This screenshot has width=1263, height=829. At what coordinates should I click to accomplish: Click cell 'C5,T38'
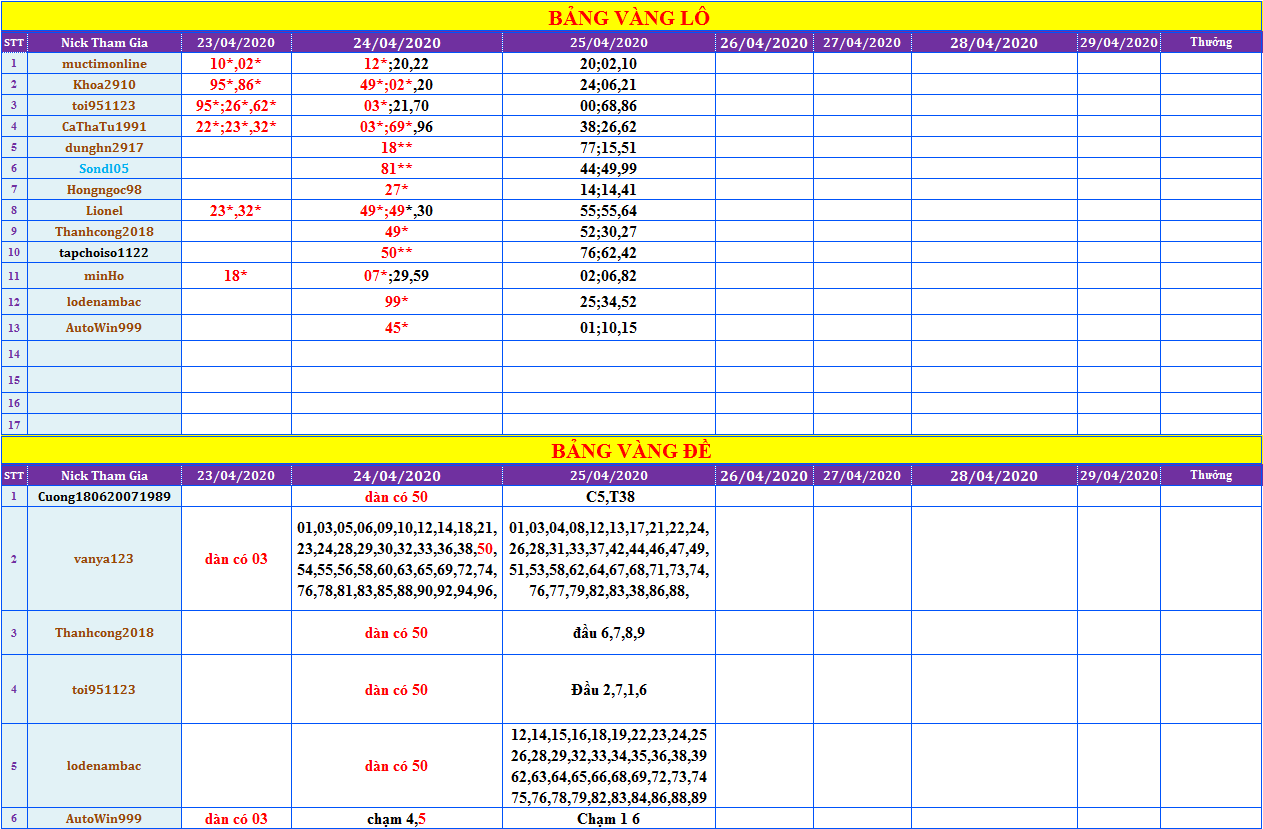tap(609, 496)
